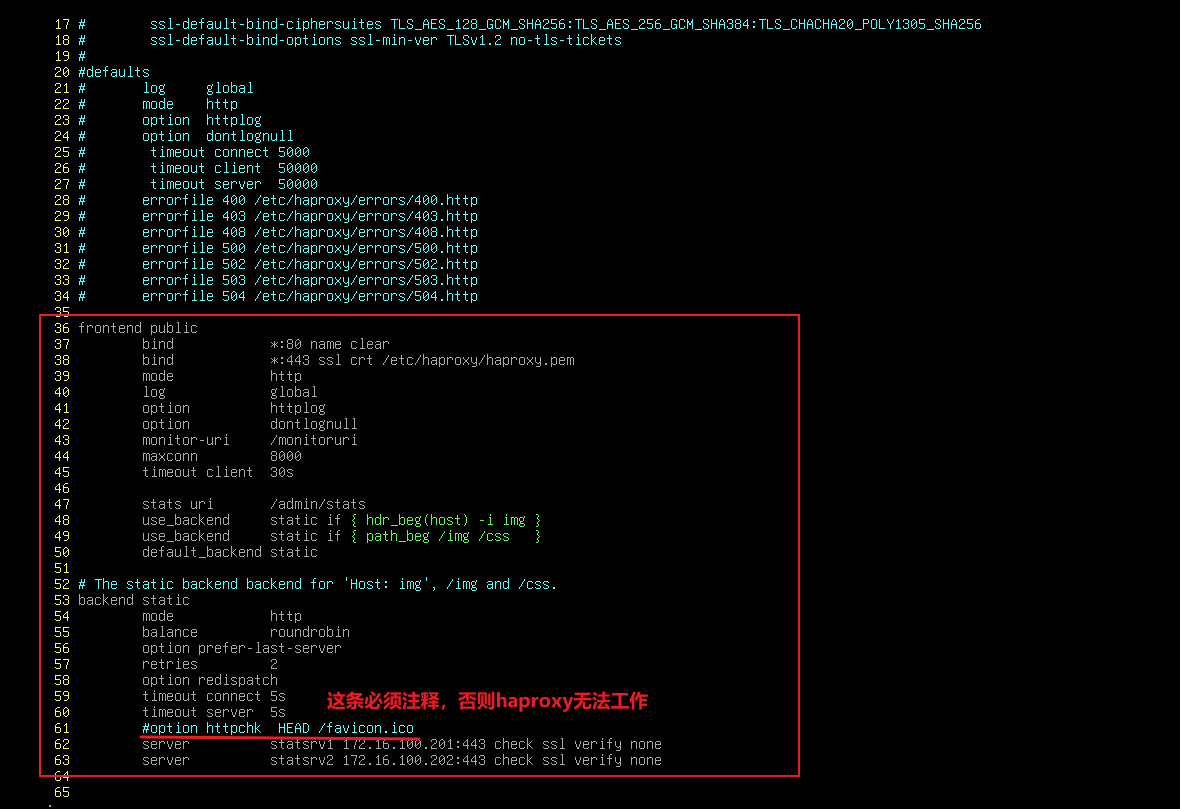Click the red Chinese annotation text
This screenshot has width=1180, height=809.
click(487, 701)
